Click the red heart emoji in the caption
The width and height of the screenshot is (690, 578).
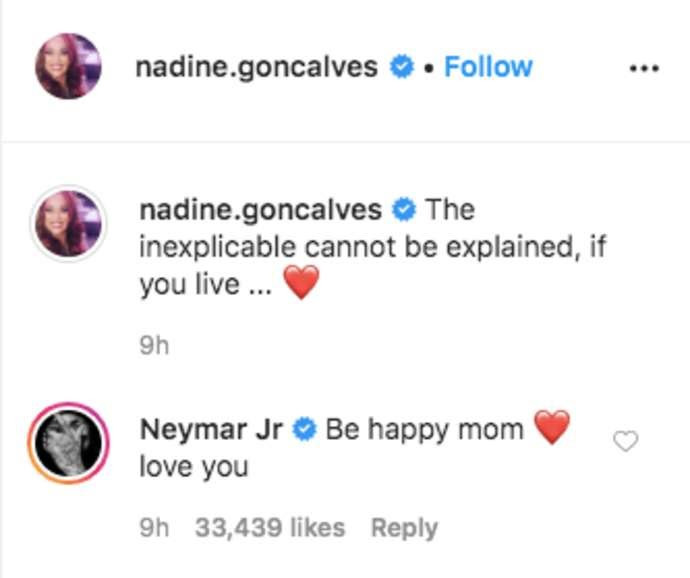[x=300, y=284]
